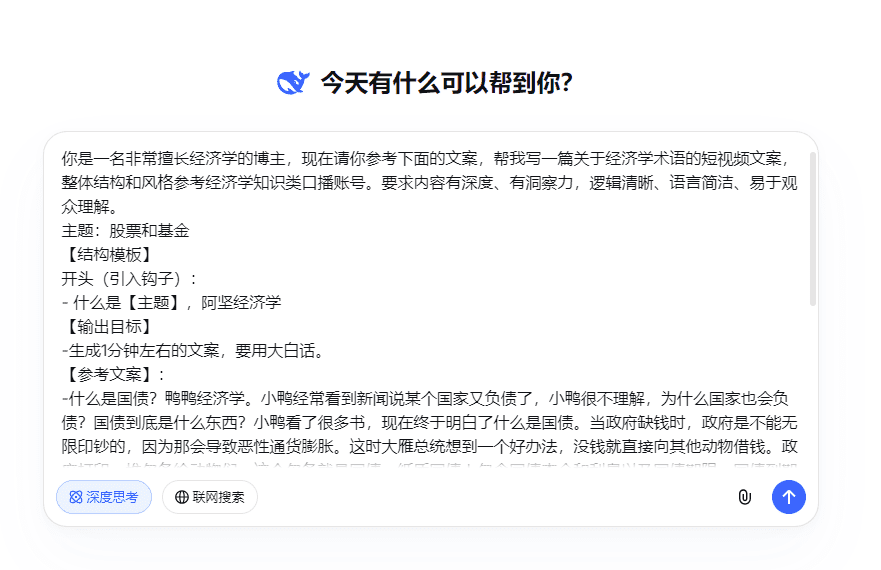881x570 pixels.
Task: Enable the 联网搜索 web search option
Action: [x=210, y=497]
